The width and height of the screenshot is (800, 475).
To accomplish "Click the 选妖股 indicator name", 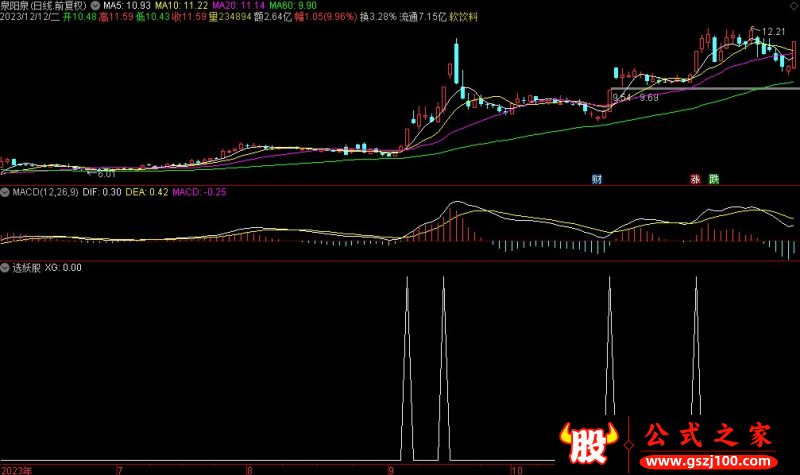I will click(x=27, y=268).
